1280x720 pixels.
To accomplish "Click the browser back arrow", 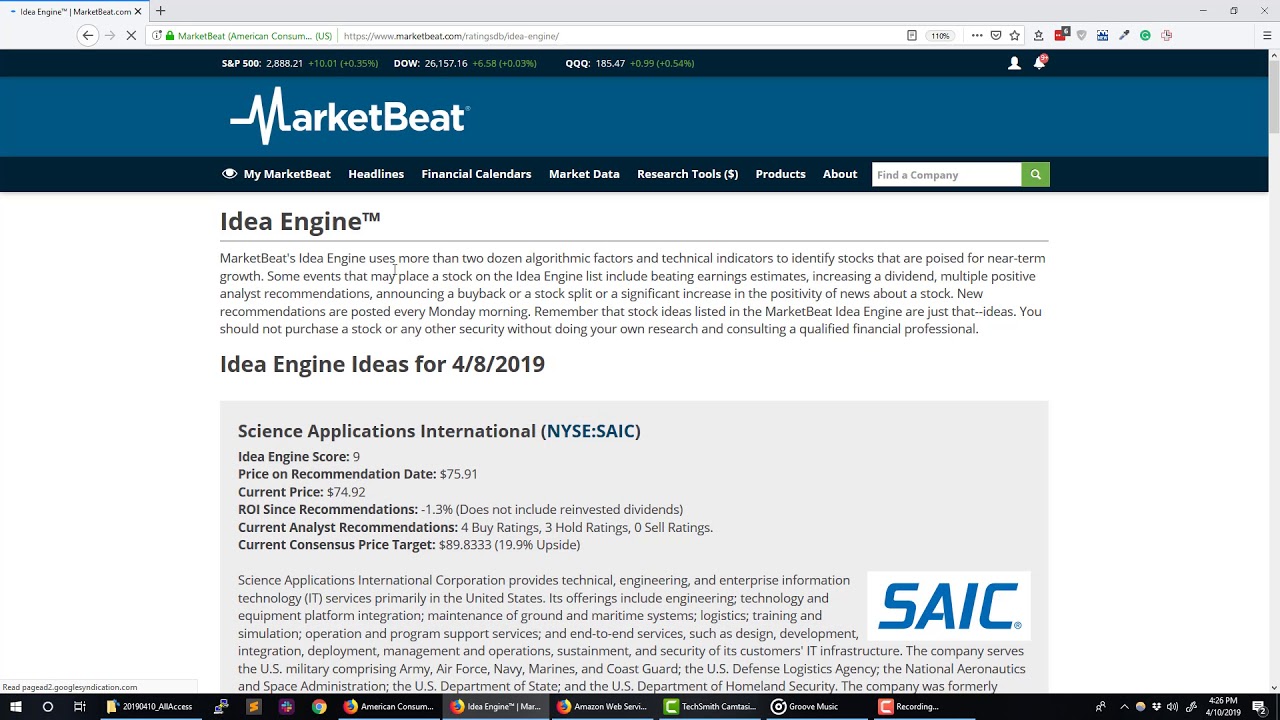I will [88, 35].
